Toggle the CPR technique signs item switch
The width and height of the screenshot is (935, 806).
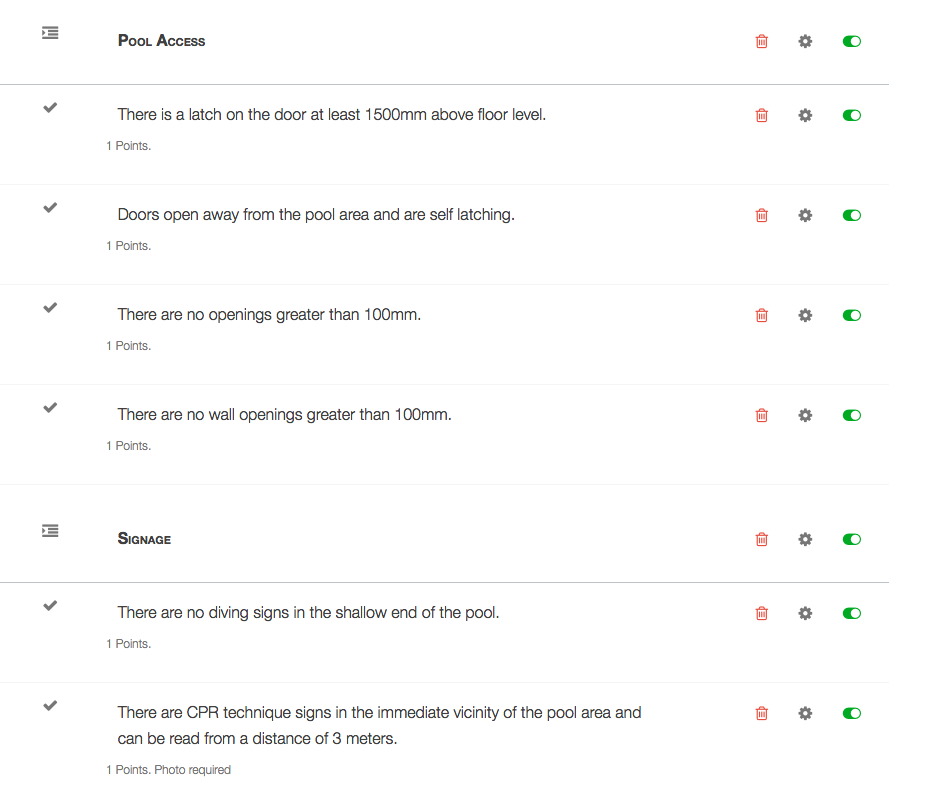[x=852, y=713]
